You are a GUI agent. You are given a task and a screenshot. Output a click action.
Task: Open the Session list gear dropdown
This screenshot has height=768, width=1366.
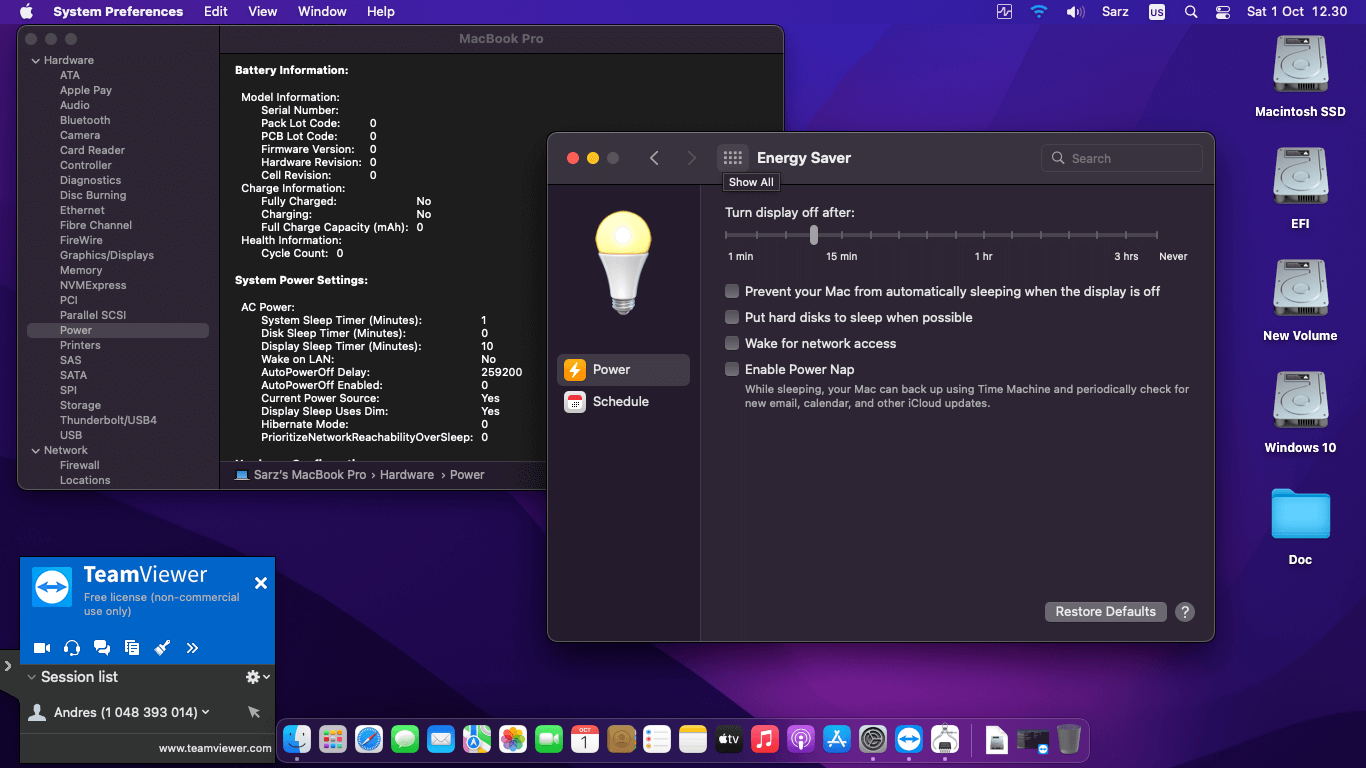pos(258,677)
